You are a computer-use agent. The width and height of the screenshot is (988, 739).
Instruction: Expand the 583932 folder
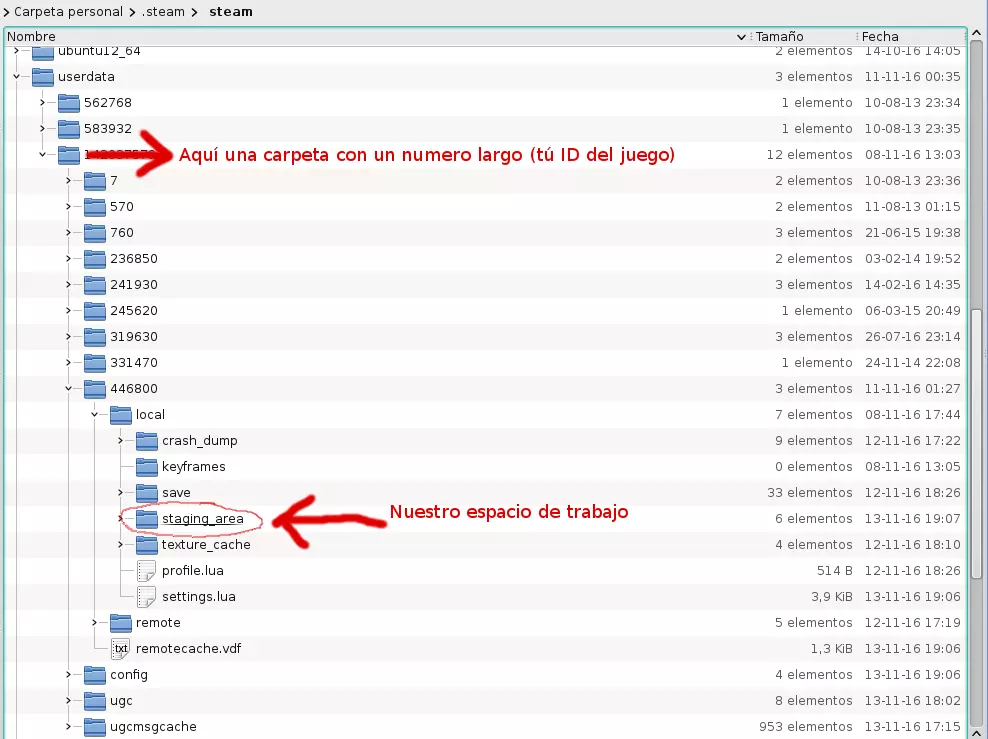(42, 129)
